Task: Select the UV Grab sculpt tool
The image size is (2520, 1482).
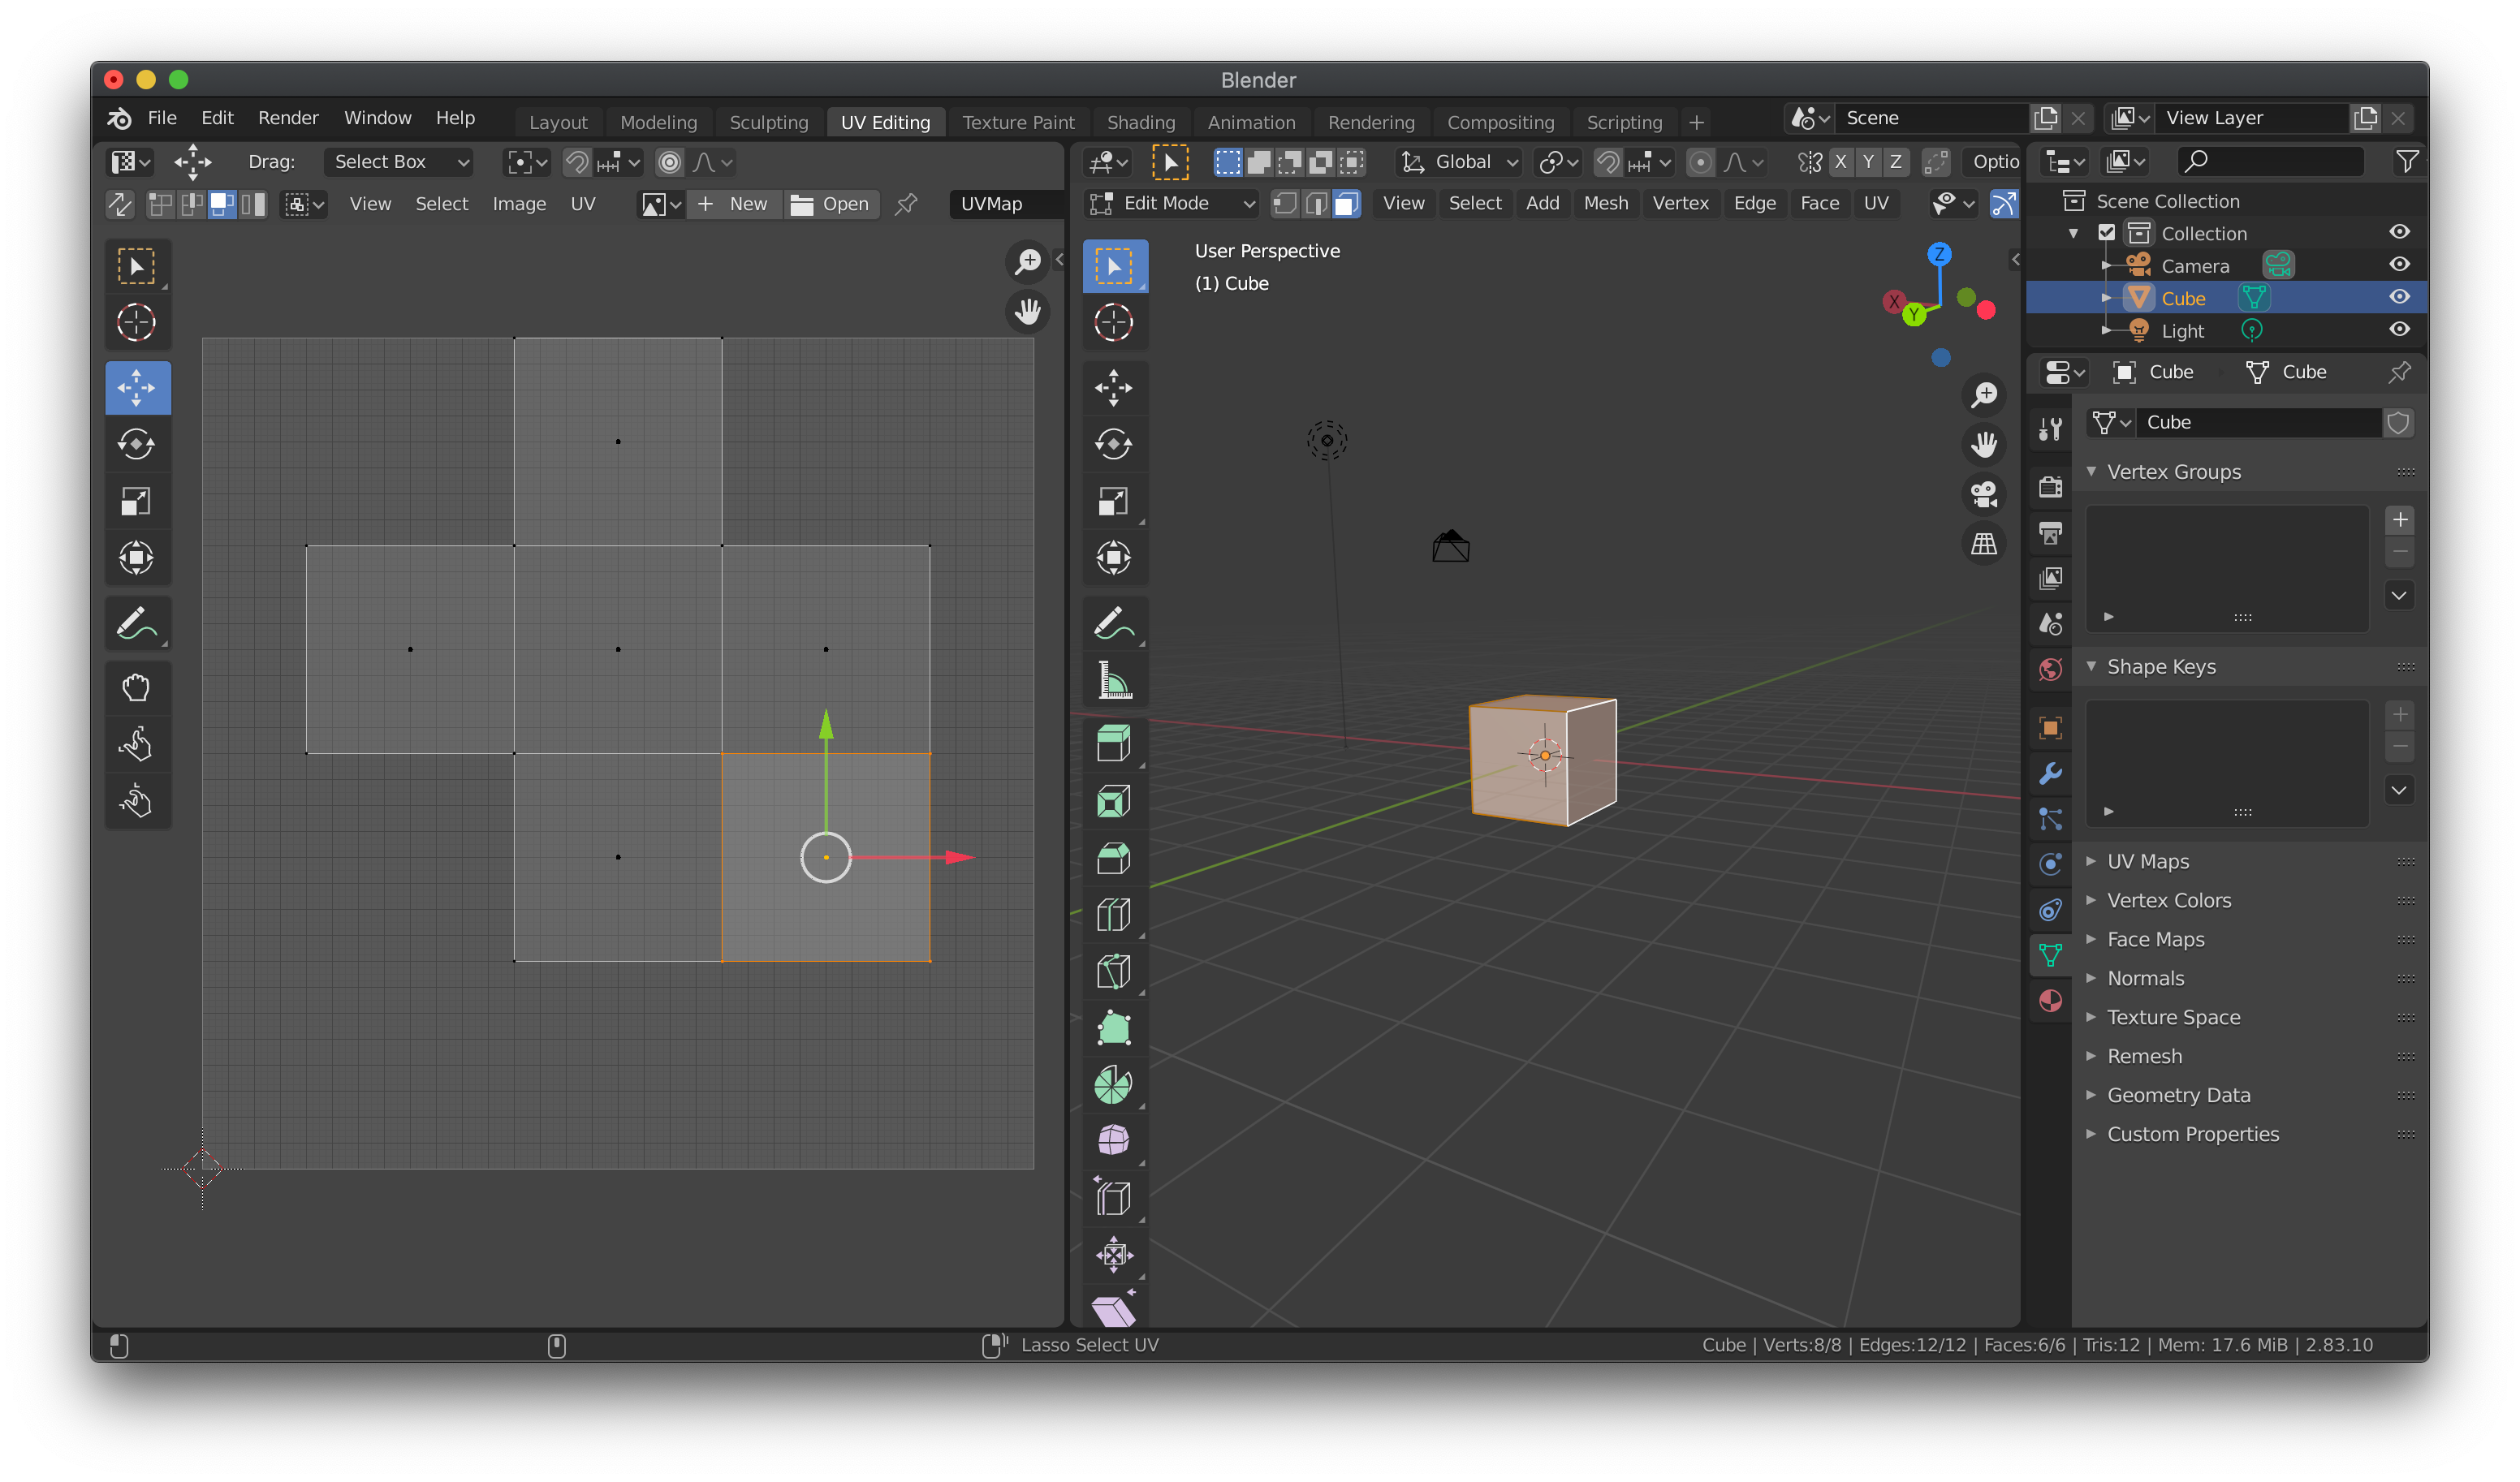Action: pyautogui.click(x=137, y=688)
